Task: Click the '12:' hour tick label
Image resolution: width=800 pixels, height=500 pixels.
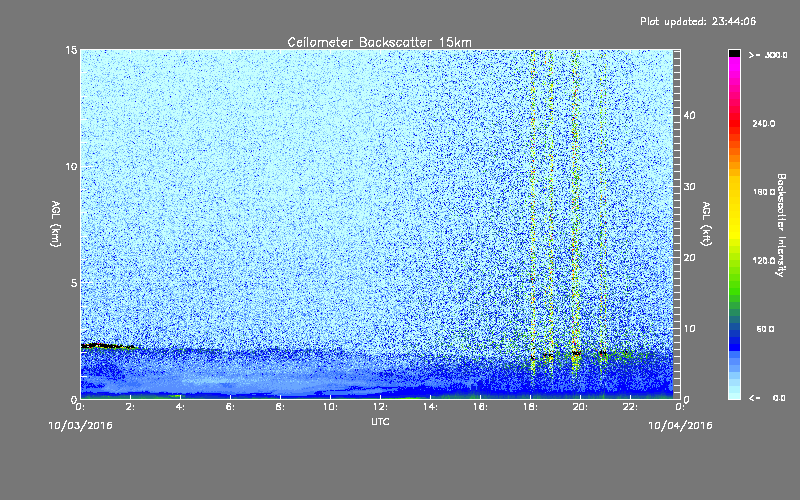Action: click(x=380, y=407)
